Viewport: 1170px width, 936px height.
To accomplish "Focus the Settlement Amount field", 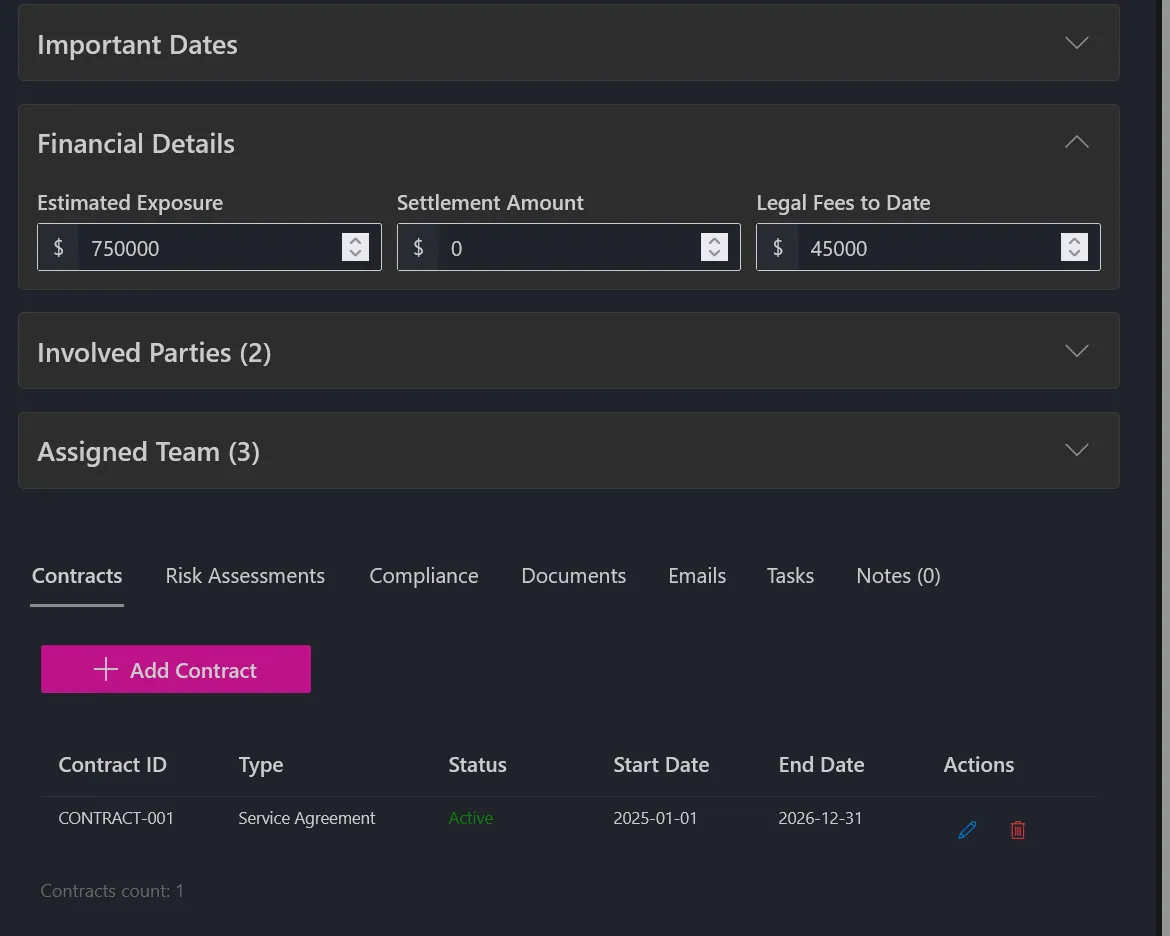I will click(569, 248).
